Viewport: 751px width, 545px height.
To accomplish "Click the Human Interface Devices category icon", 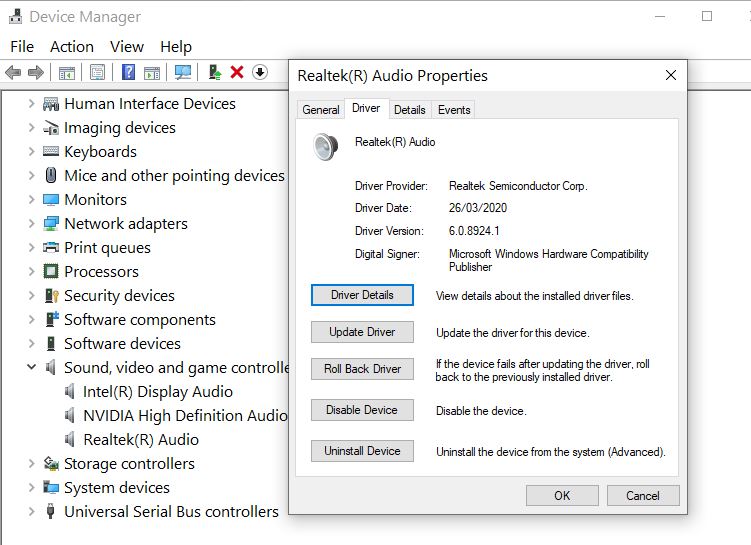I will [x=51, y=104].
